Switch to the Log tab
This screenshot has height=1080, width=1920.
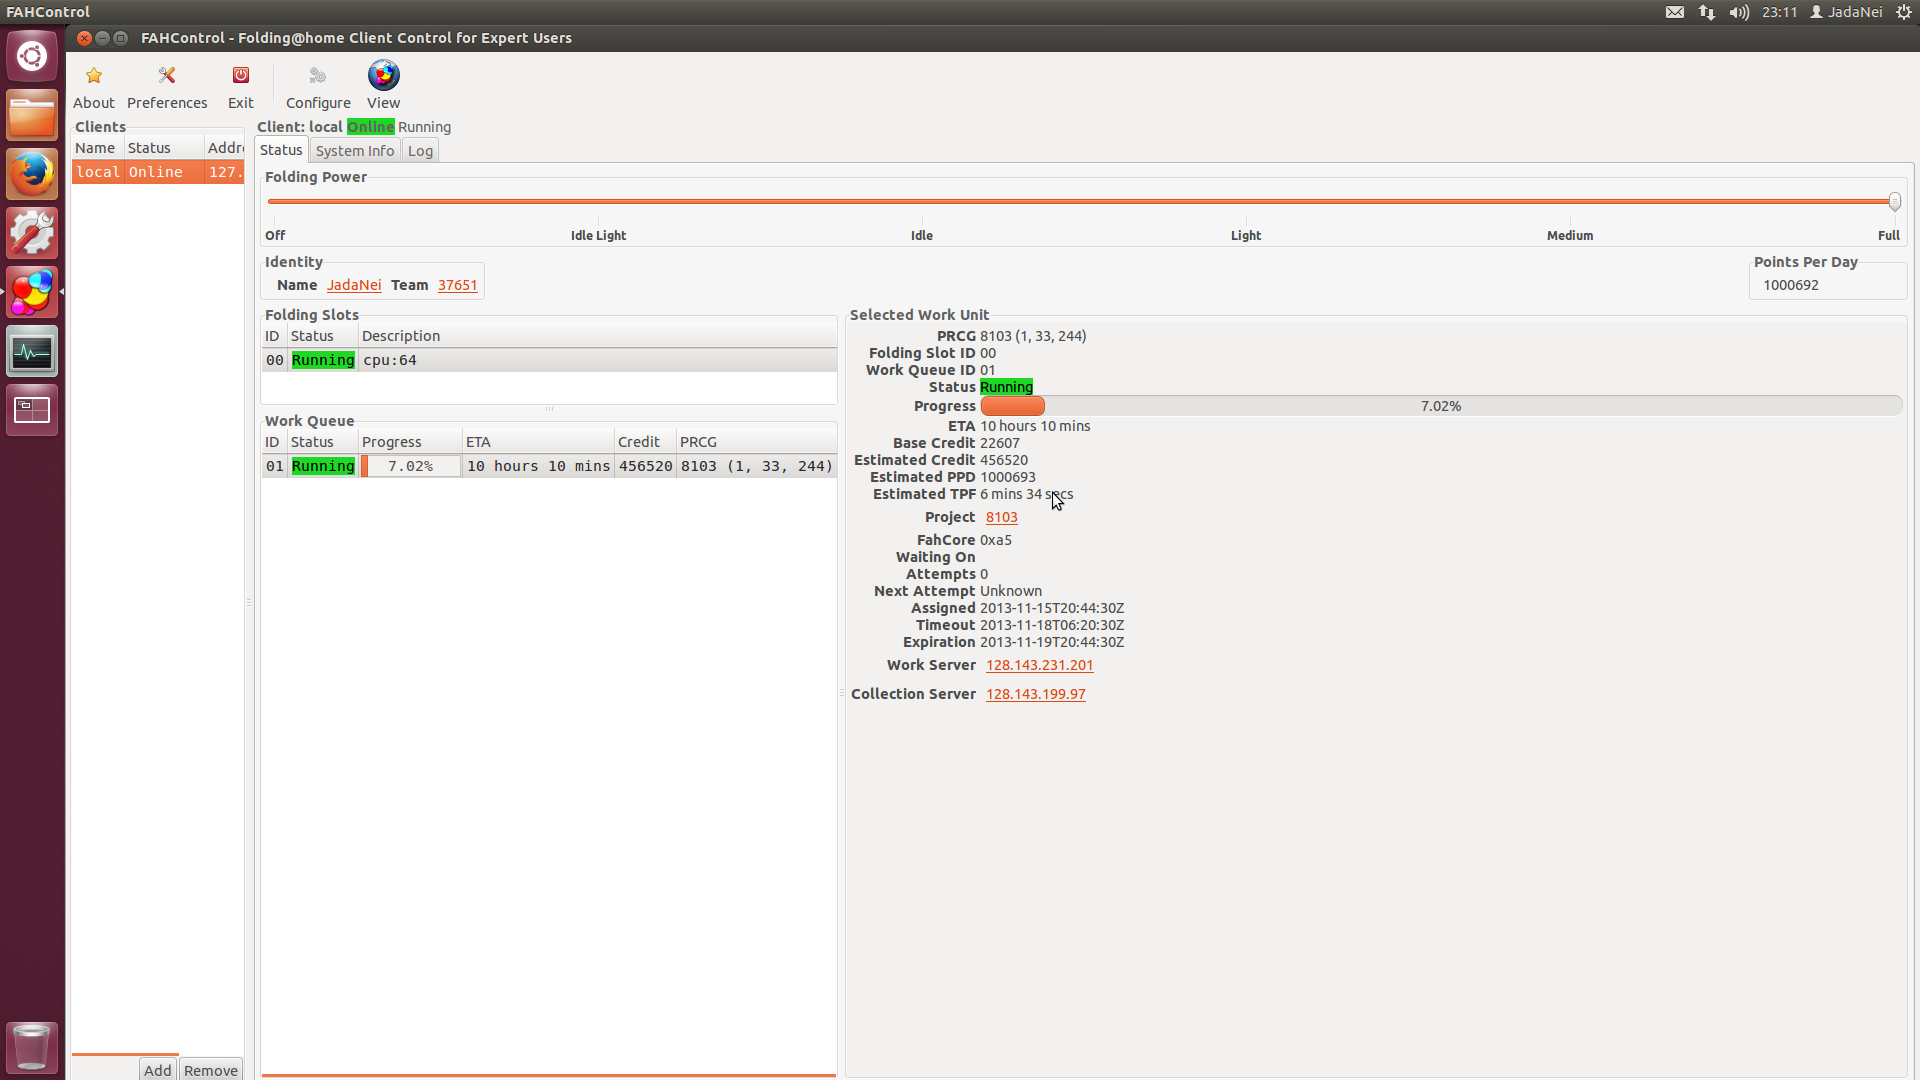(x=420, y=151)
